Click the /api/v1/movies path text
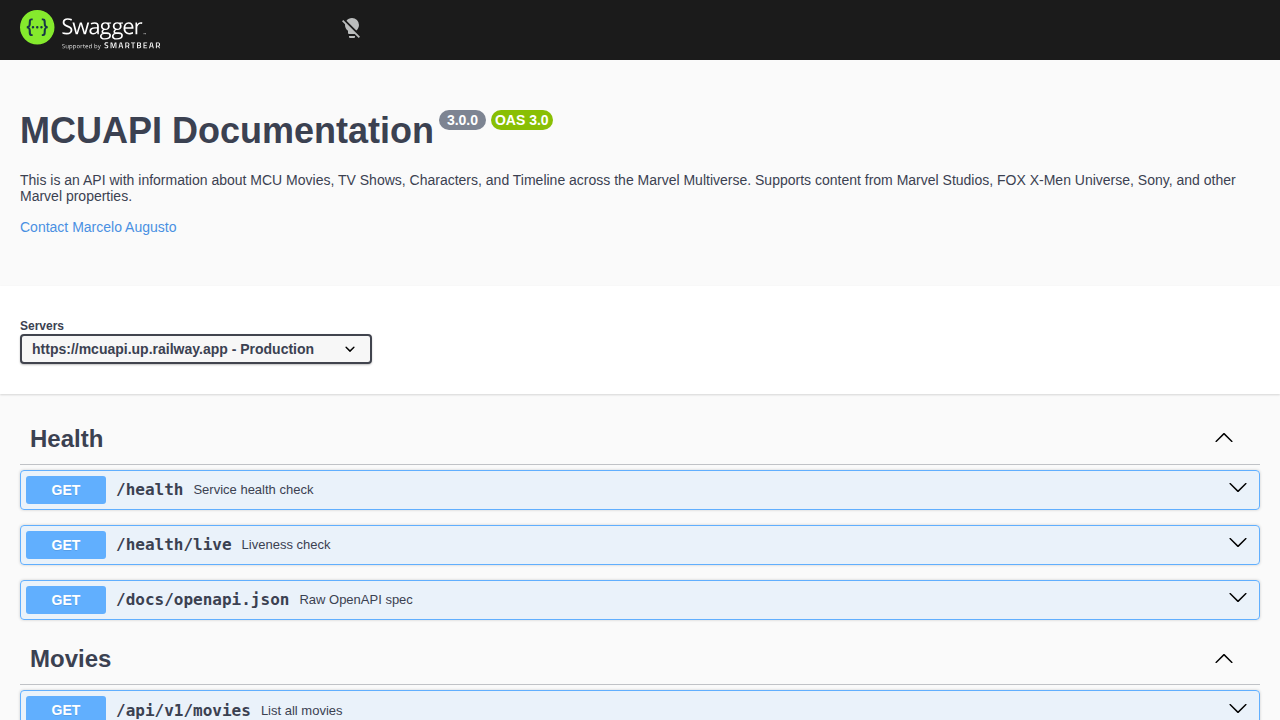1280x720 pixels. point(184,710)
